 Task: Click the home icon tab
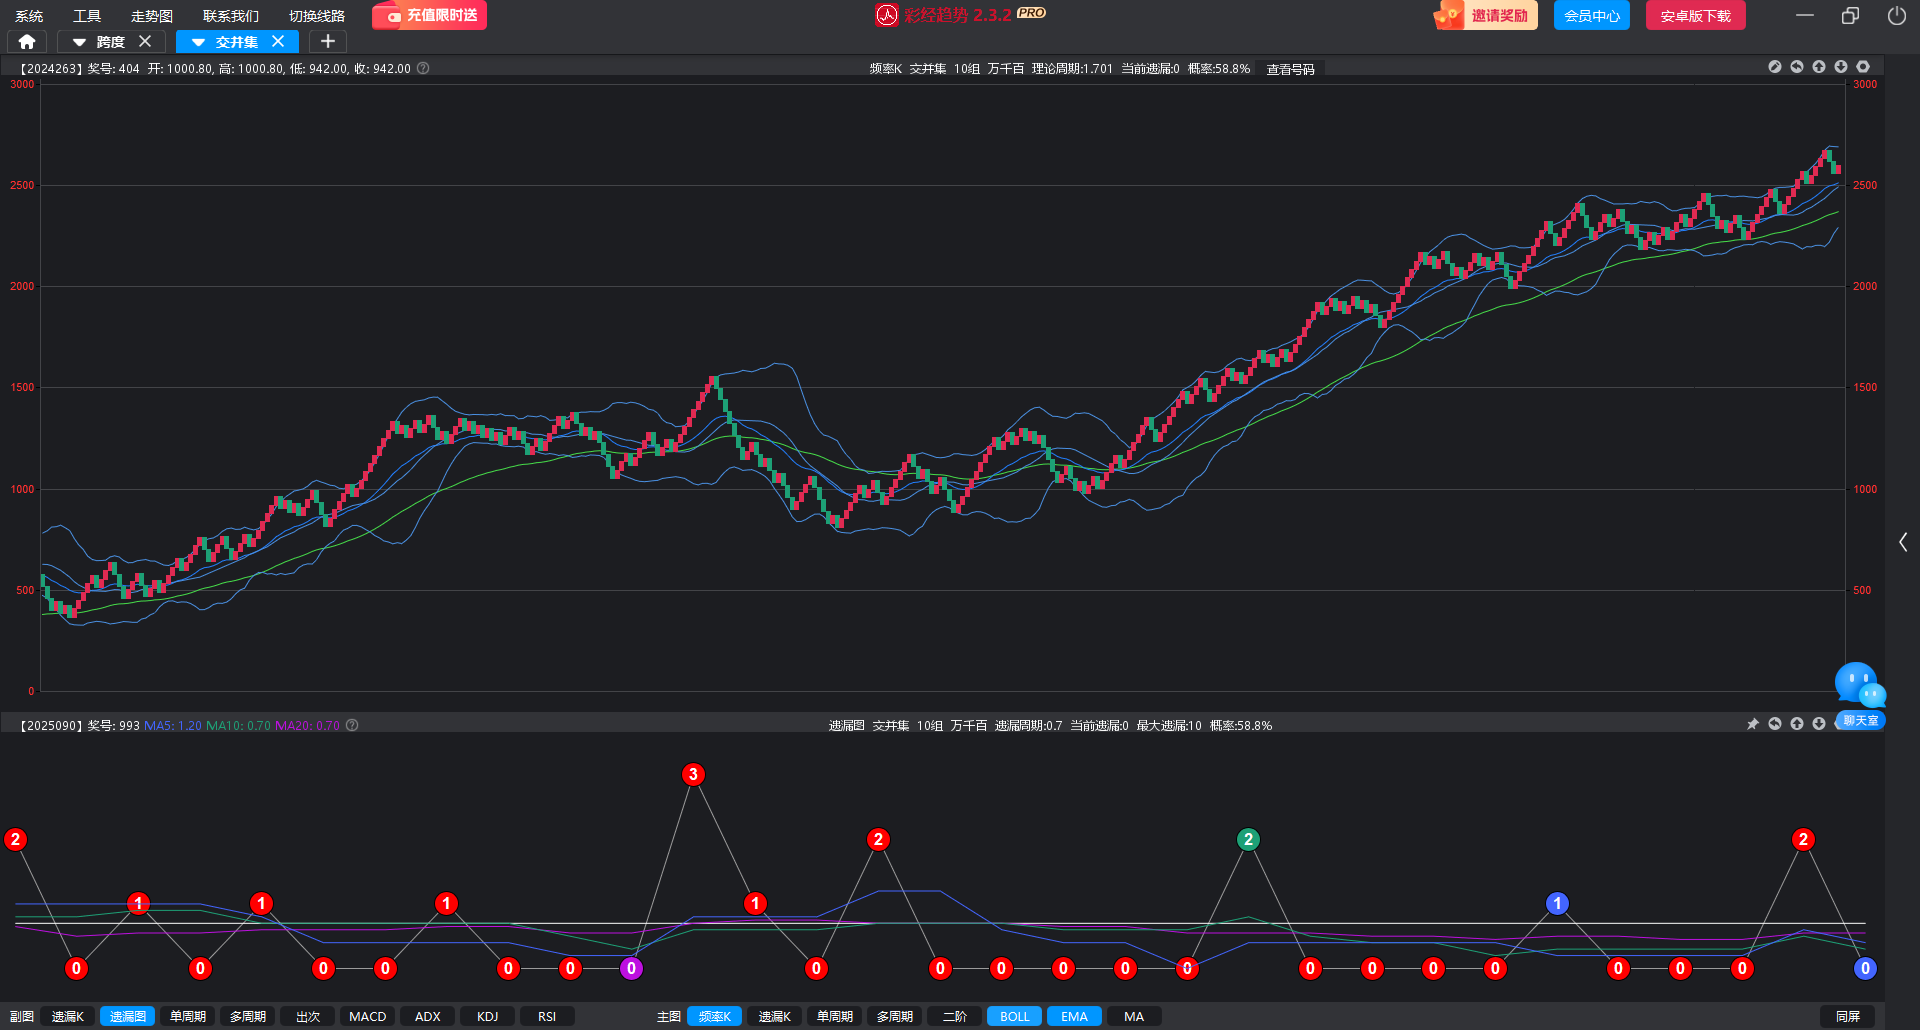27,42
